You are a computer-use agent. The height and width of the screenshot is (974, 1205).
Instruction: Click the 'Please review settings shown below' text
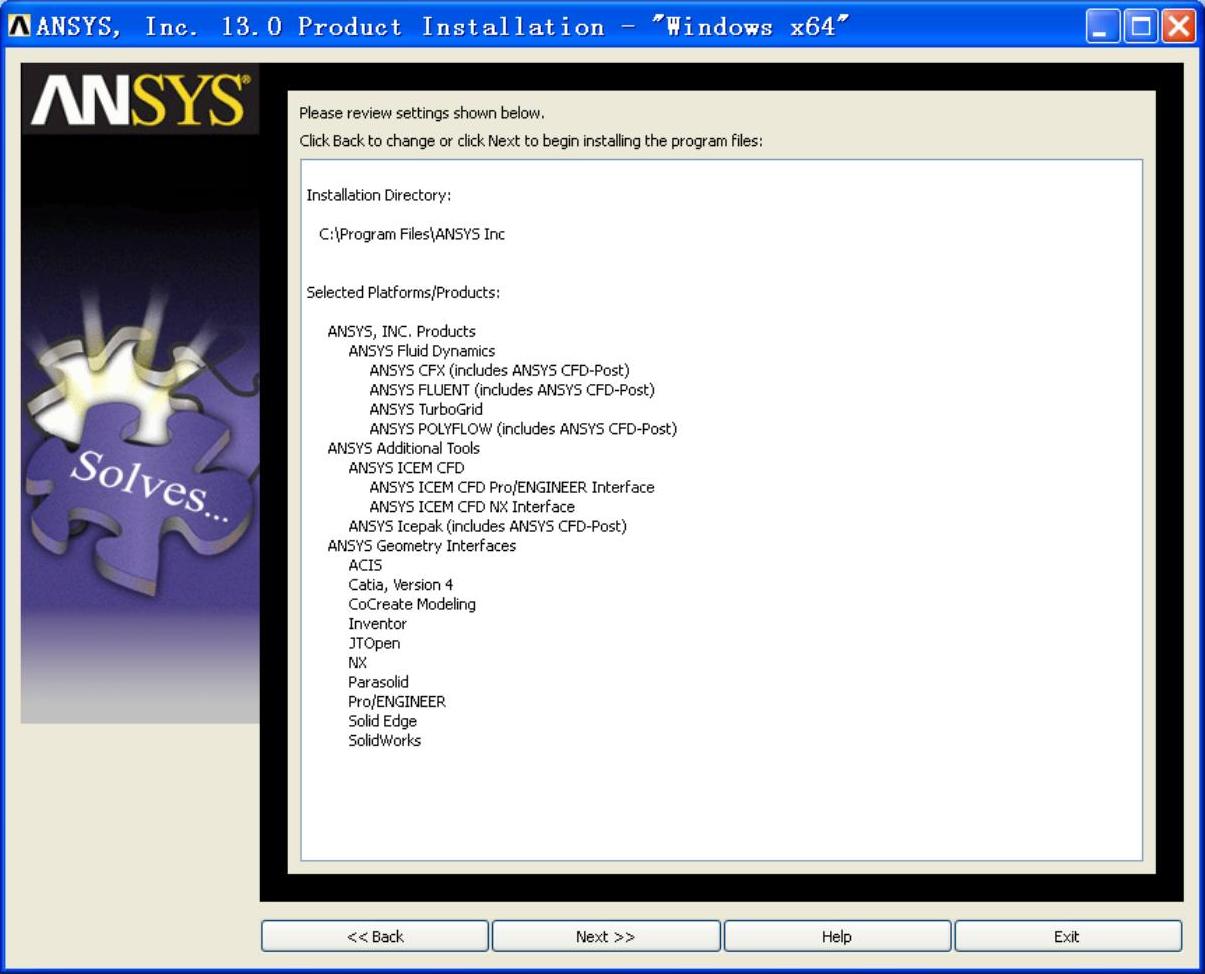tap(422, 113)
